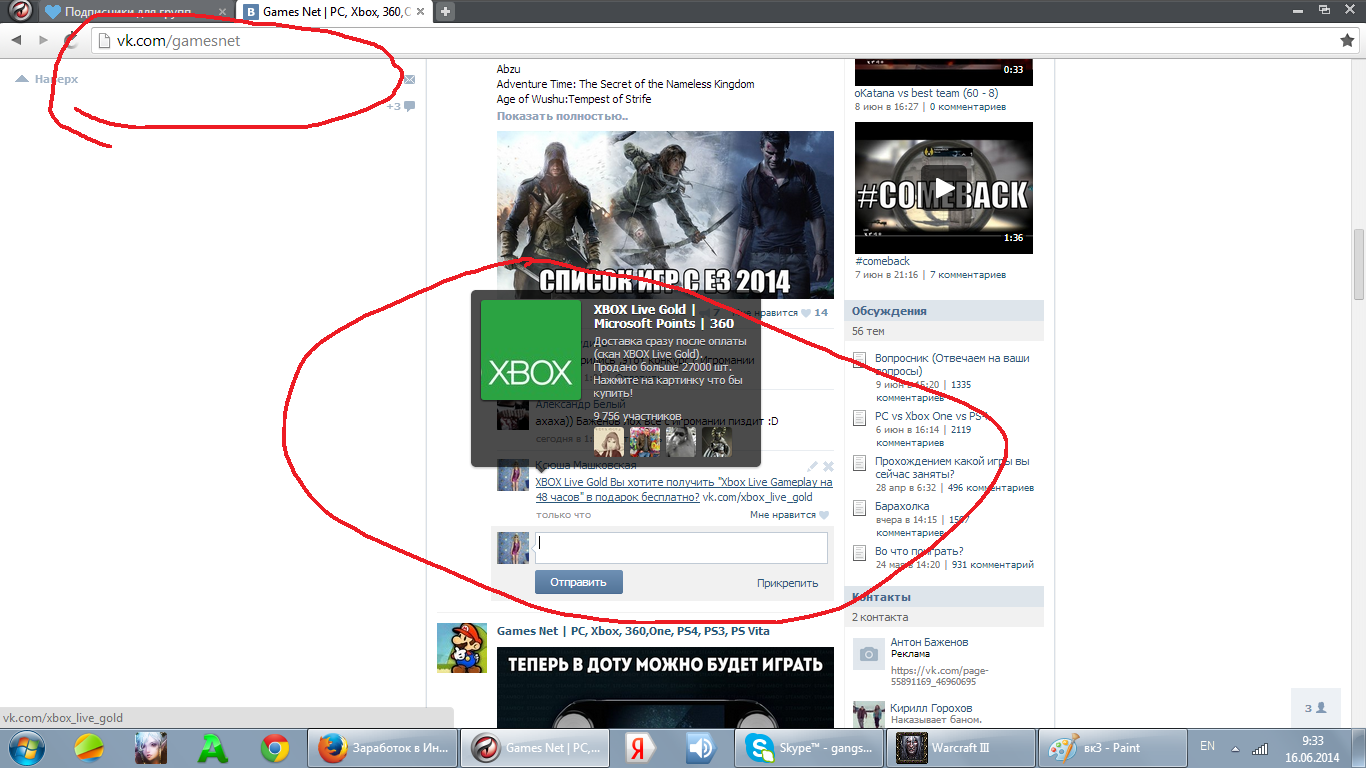
Task: Click Антон Баженов's camera avatar placeholder
Action: tap(869, 654)
